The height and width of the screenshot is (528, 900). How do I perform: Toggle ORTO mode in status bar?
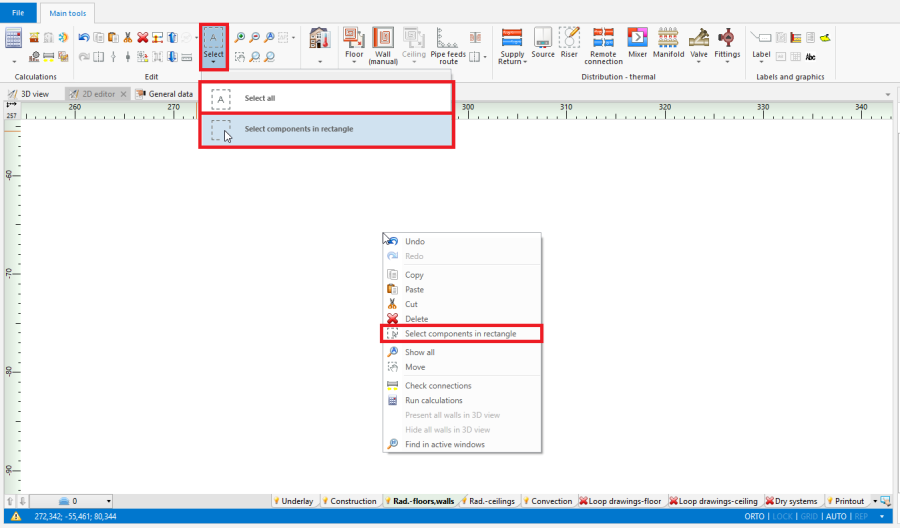[x=754, y=517]
